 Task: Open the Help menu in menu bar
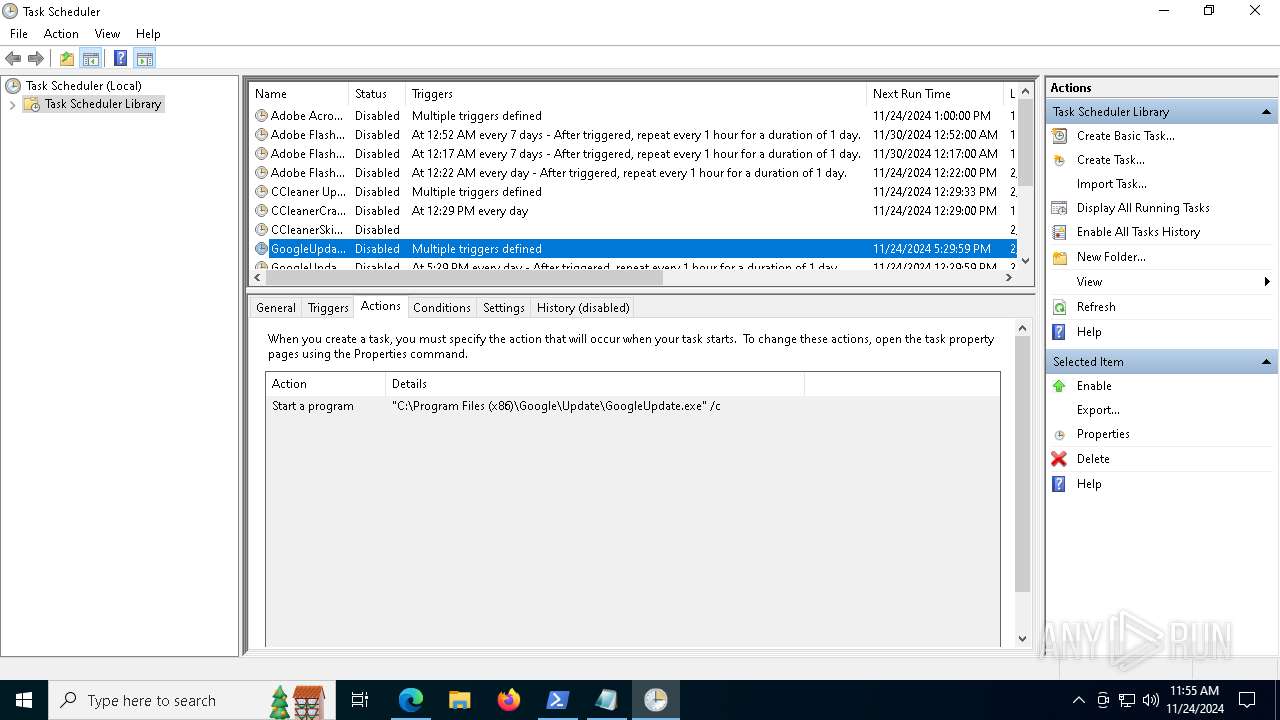148,34
